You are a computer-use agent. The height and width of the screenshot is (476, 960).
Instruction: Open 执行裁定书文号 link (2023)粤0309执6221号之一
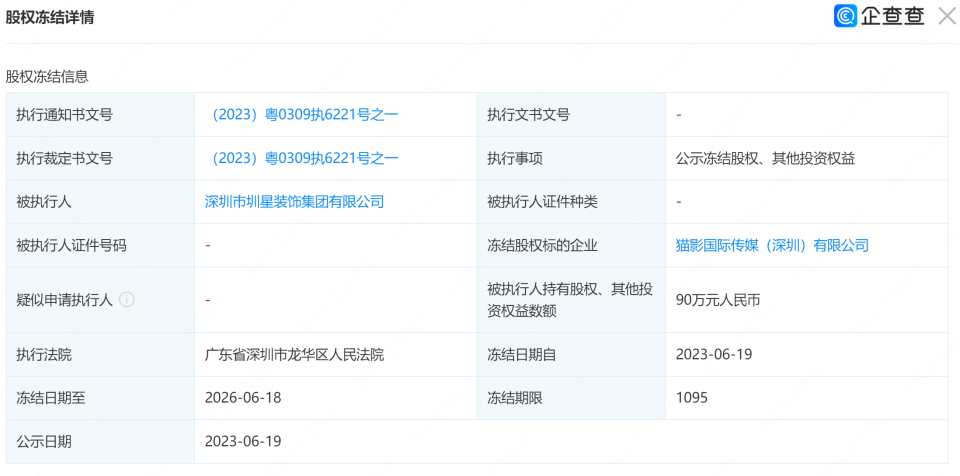tap(303, 159)
